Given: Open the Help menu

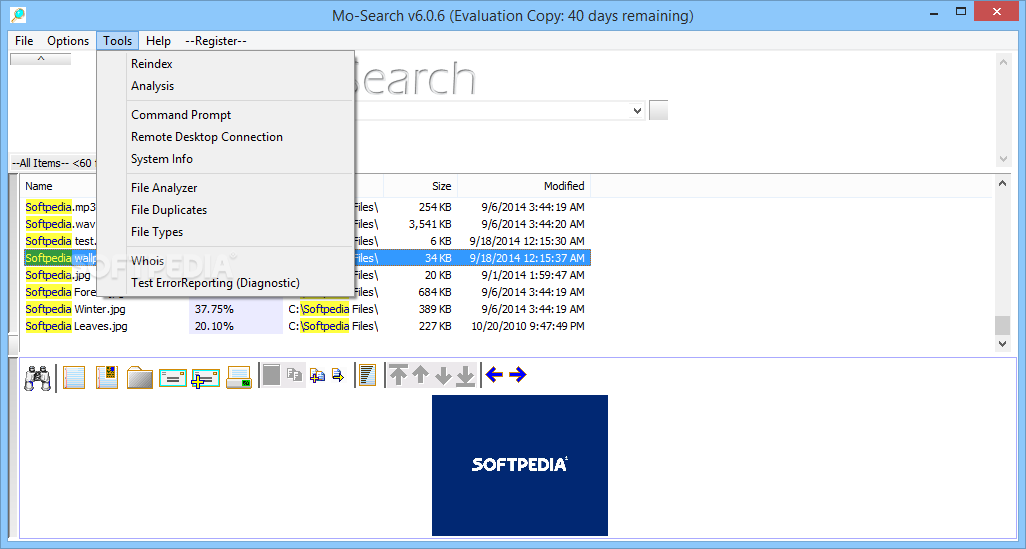Looking at the screenshot, I should [158, 41].
